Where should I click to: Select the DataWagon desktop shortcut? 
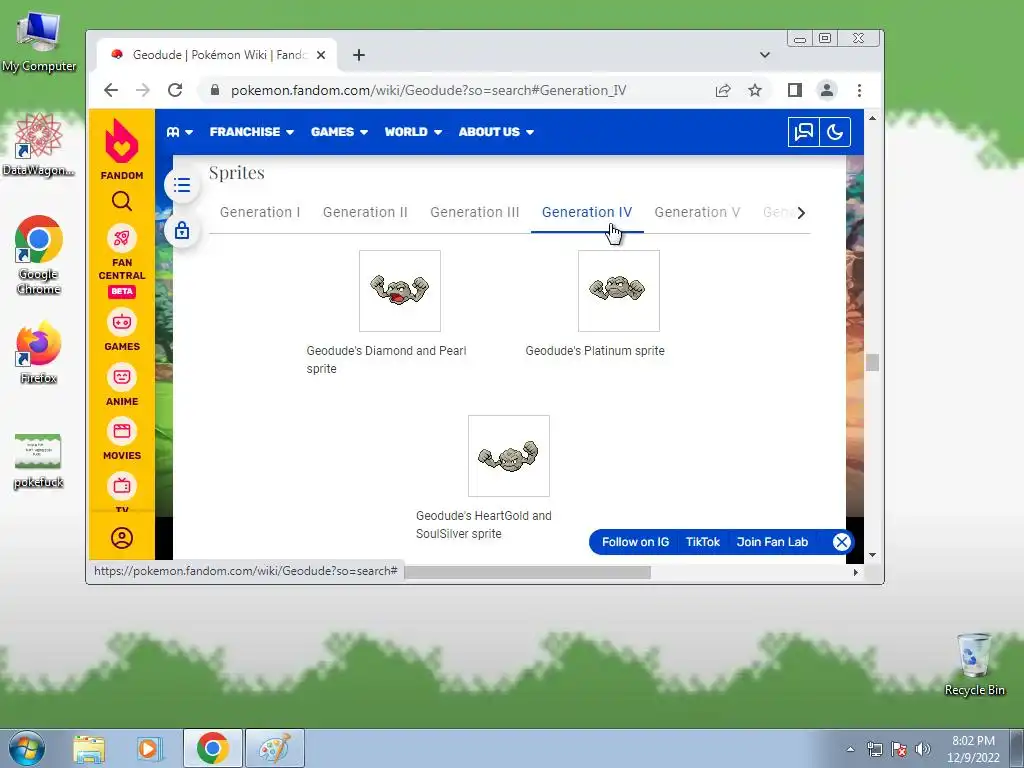[39, 145]
